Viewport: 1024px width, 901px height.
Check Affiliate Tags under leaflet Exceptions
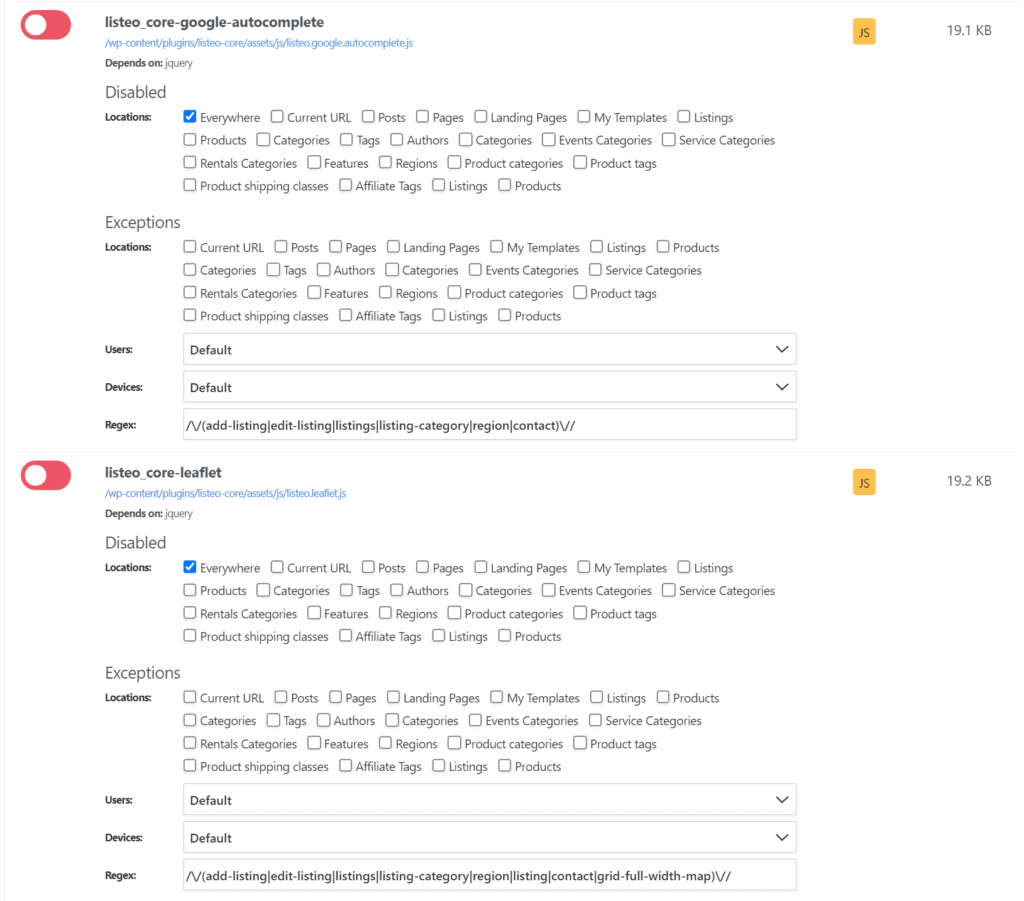tap(345, 766)
